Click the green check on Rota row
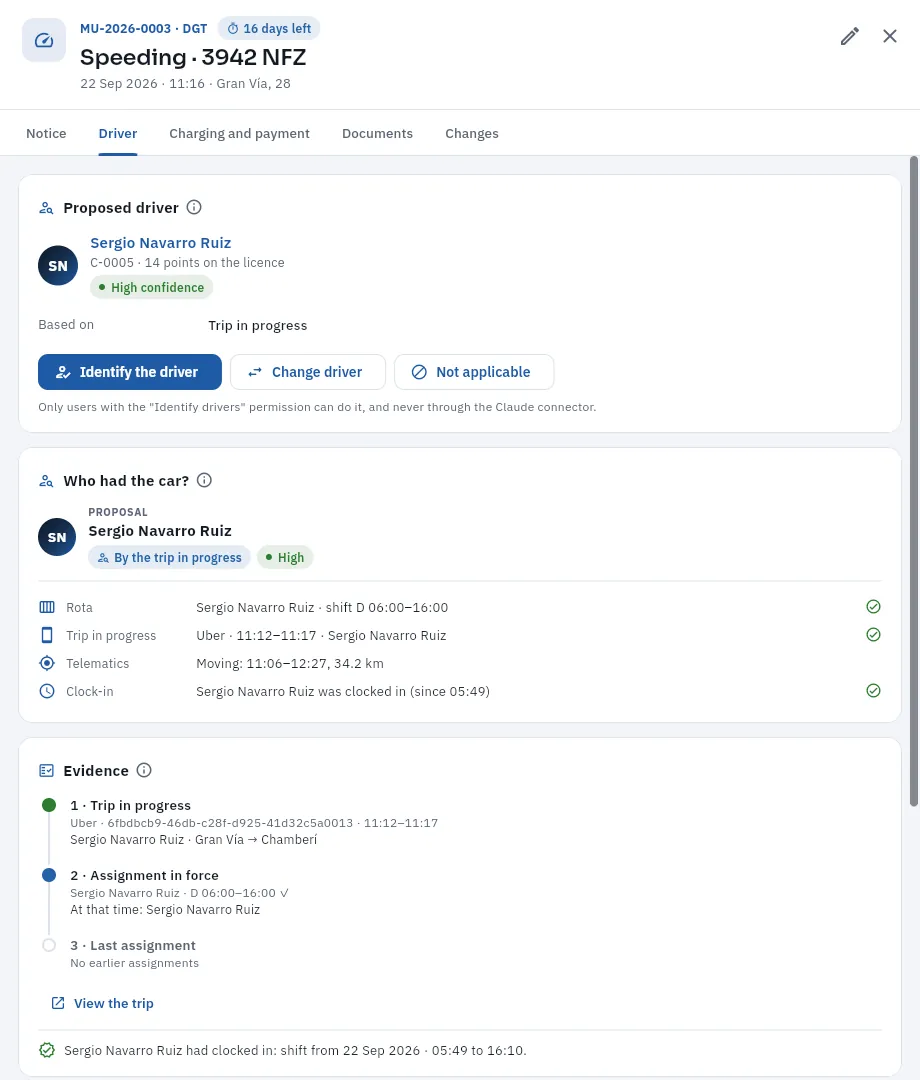The image size is (920, 1080). (x=873, y=606)
